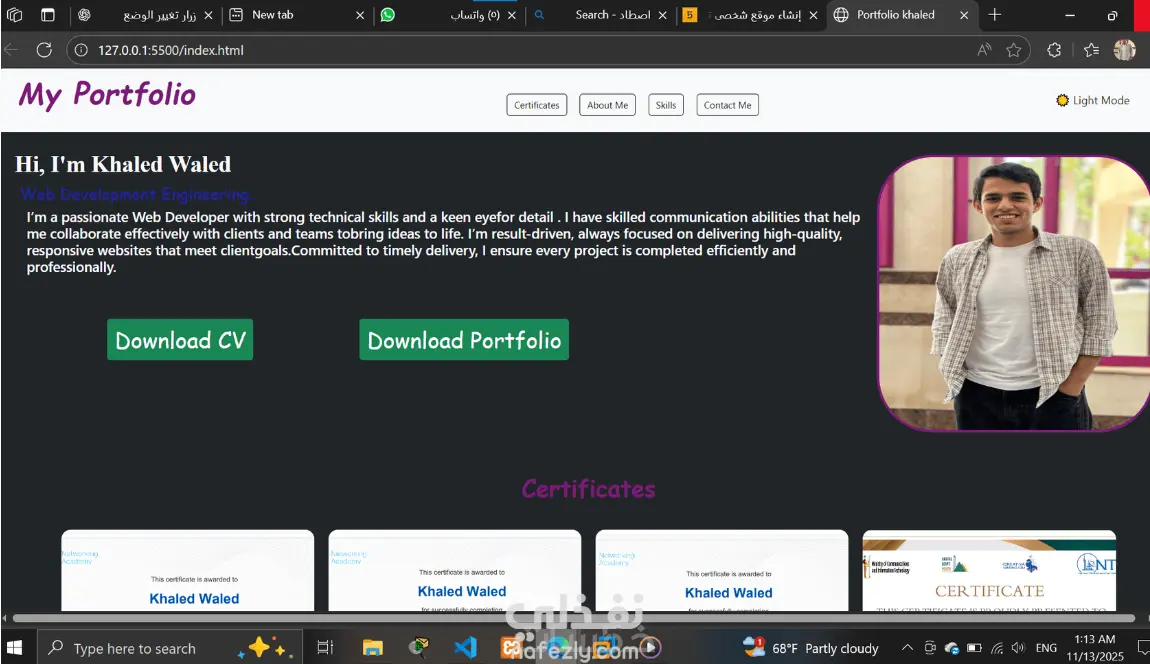1150x664 pixels.
Task: Click the browser back arrow
Action: 11,50
